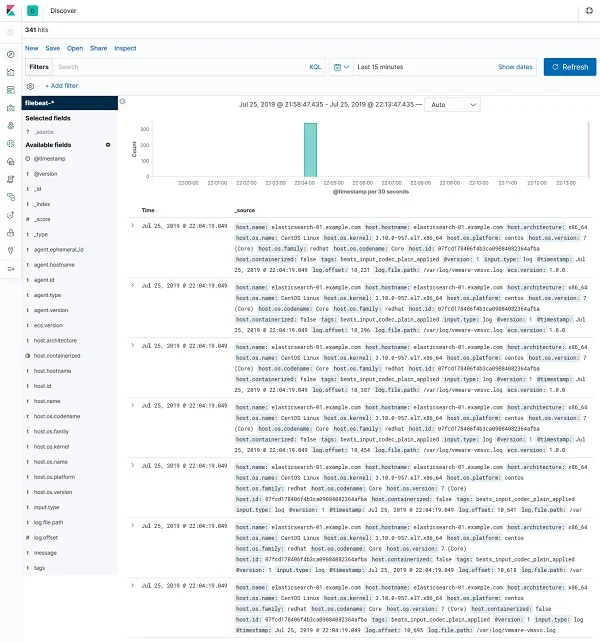Open the Maps app icon in sidebar
This screenshot has width=600, height=642.
(x=11, y=126)
